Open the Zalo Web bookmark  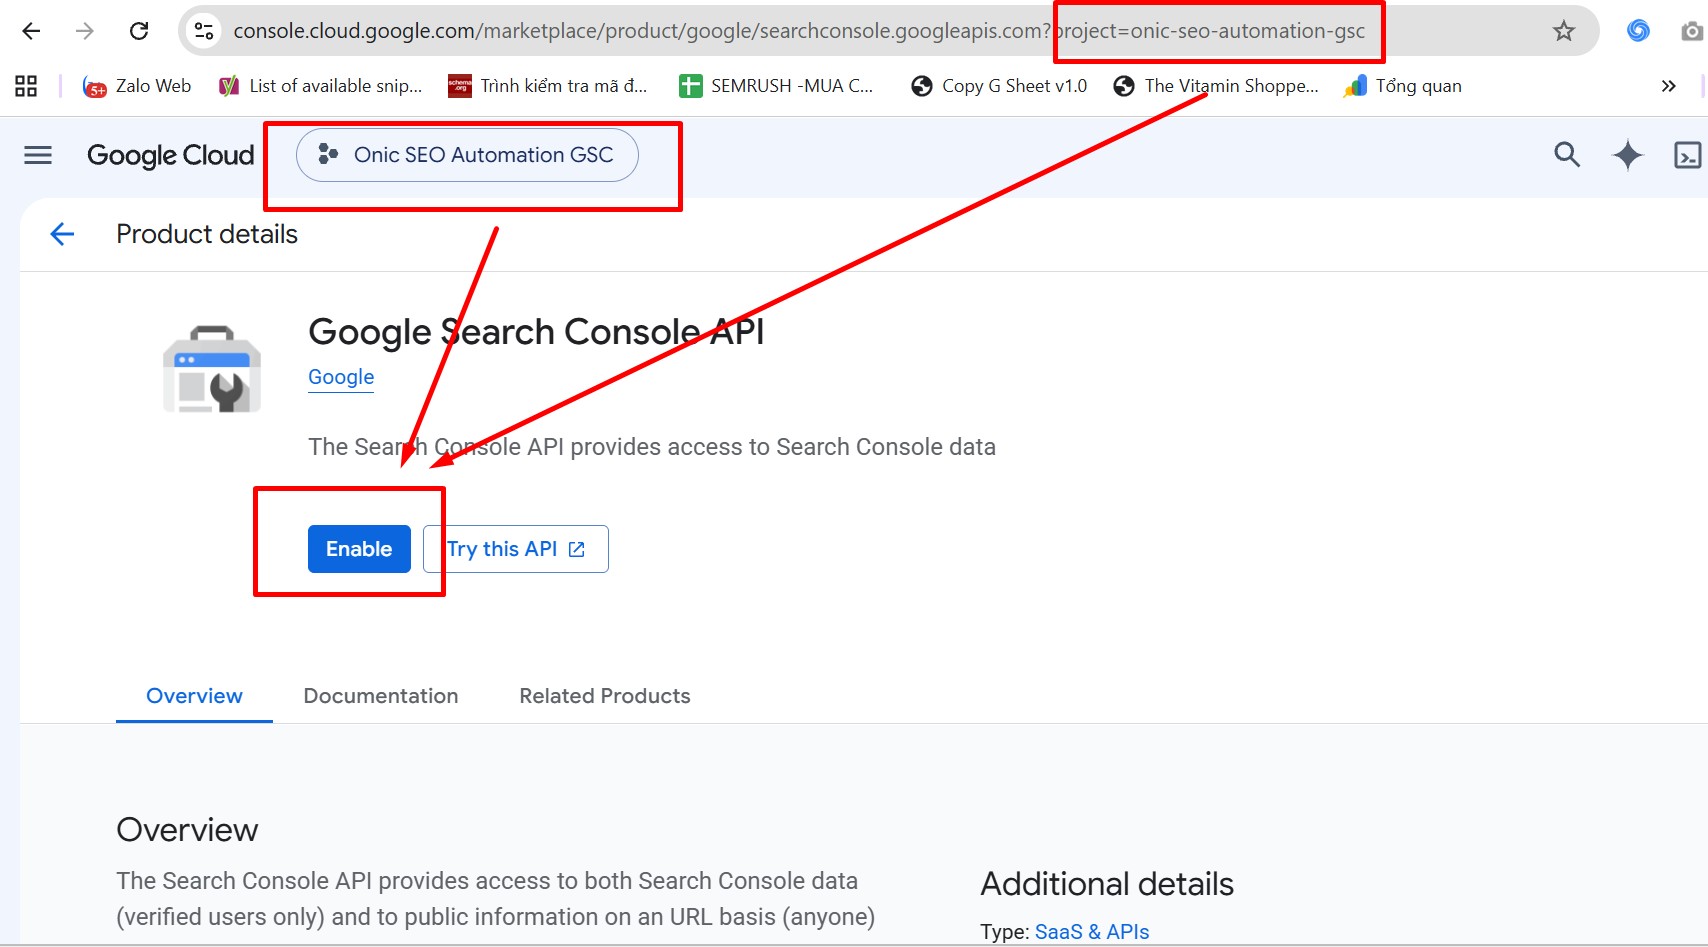[x=137, y=86]
